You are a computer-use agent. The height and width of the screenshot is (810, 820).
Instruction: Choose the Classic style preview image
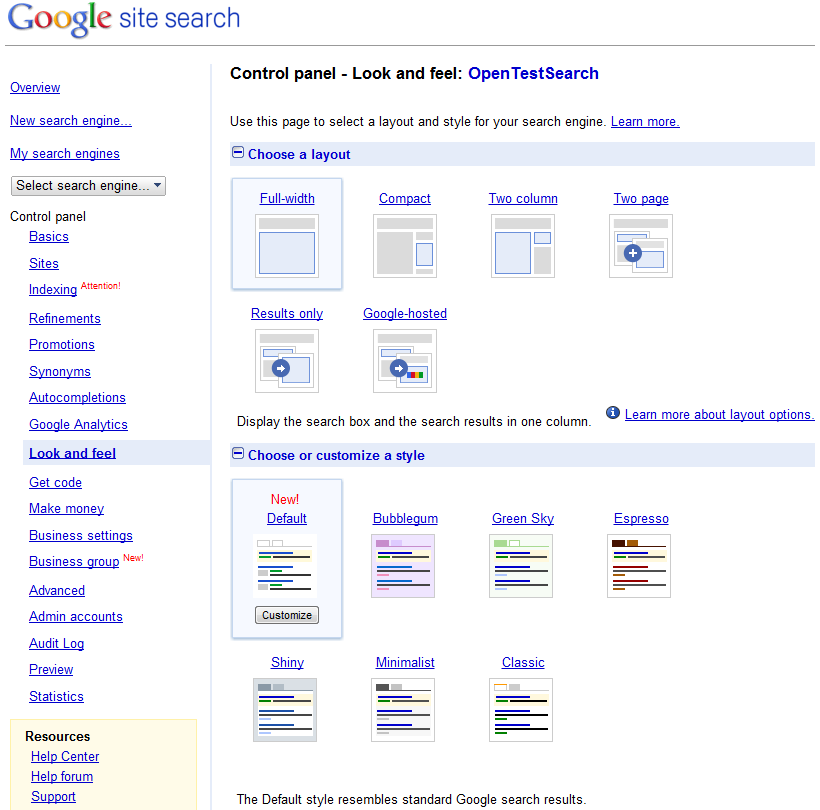[521, 710]
